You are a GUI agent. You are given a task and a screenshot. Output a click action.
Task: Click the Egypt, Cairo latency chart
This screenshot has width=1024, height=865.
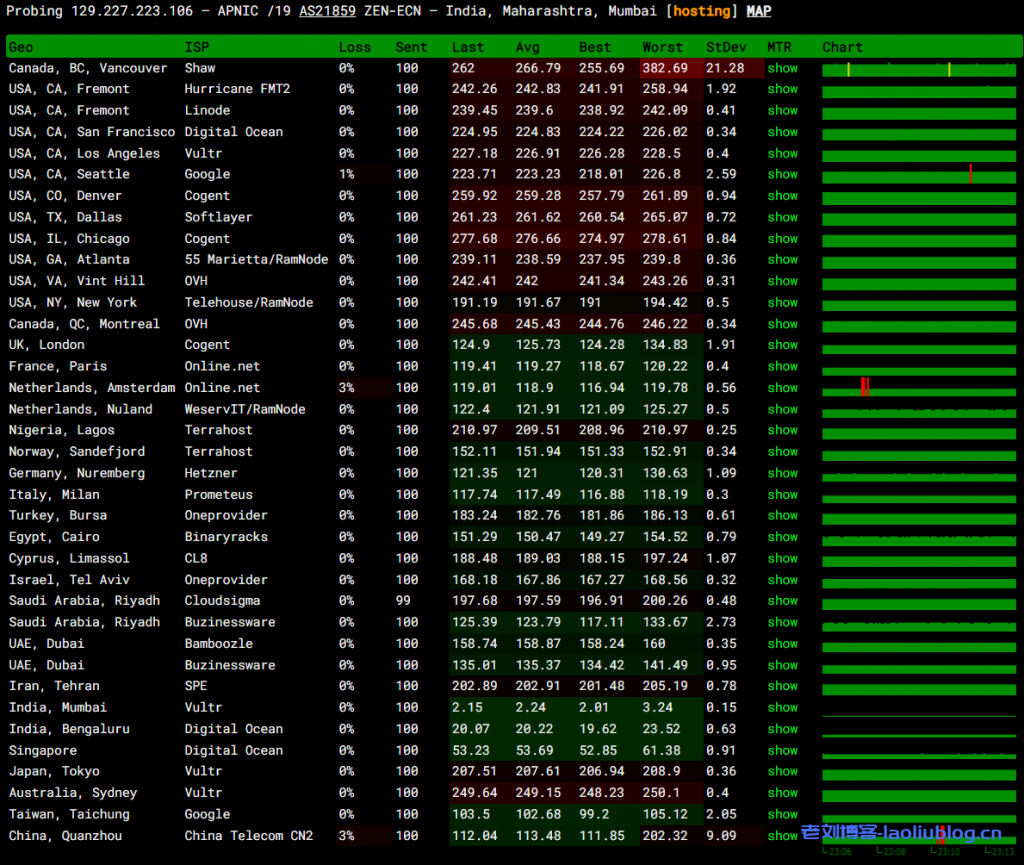point(918,537)
